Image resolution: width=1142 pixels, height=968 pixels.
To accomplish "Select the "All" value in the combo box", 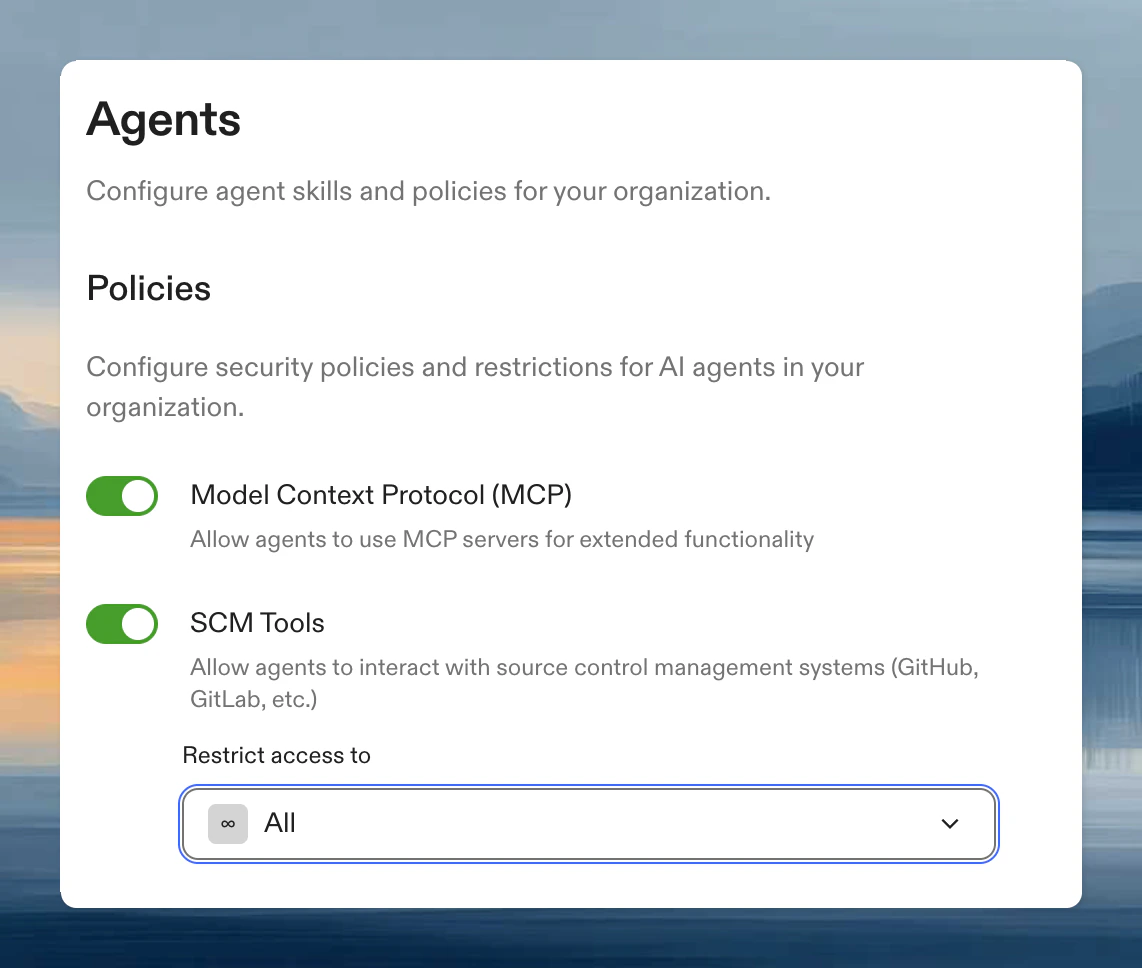I will coord(280,823).
